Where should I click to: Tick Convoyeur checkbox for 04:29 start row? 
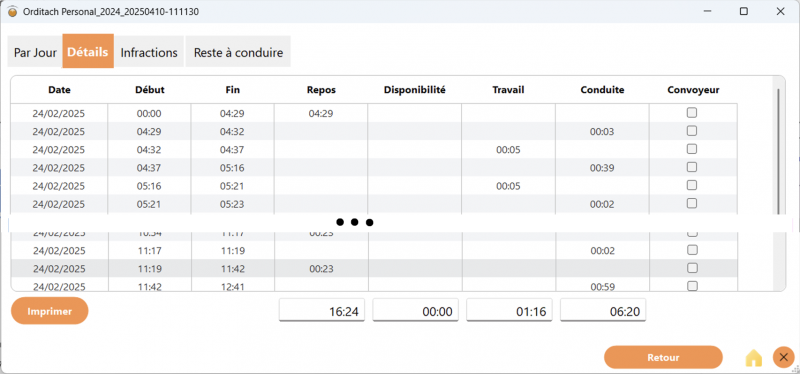(x=692, y=131)
